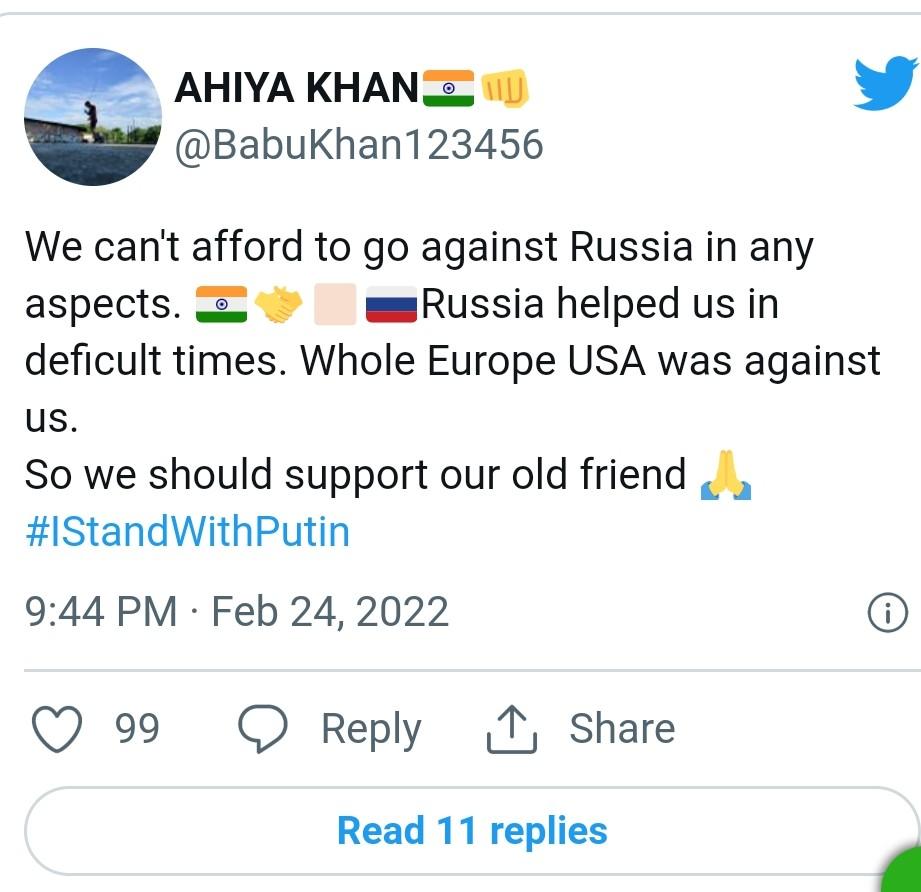
Task: Click the handshake emoji in the tweet
Action: point(280,305)
